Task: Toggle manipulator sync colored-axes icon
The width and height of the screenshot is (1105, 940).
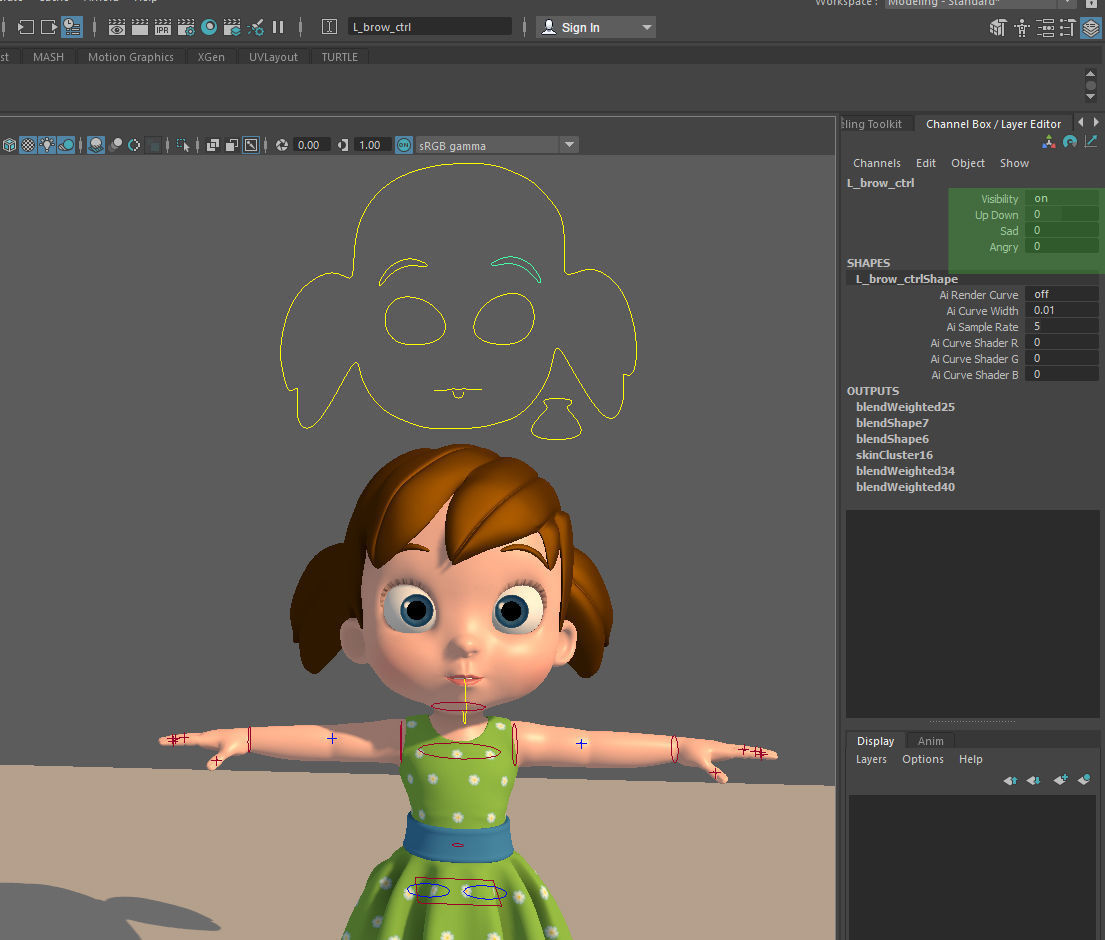Action: (1049, 142)
